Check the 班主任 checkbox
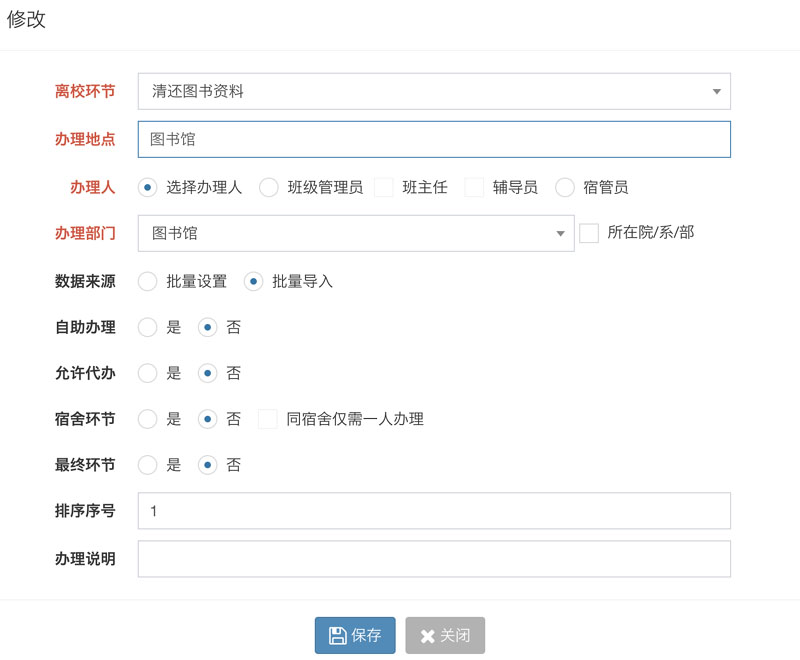The height and width of the screenshot is (660, 800). coord(384,187)
